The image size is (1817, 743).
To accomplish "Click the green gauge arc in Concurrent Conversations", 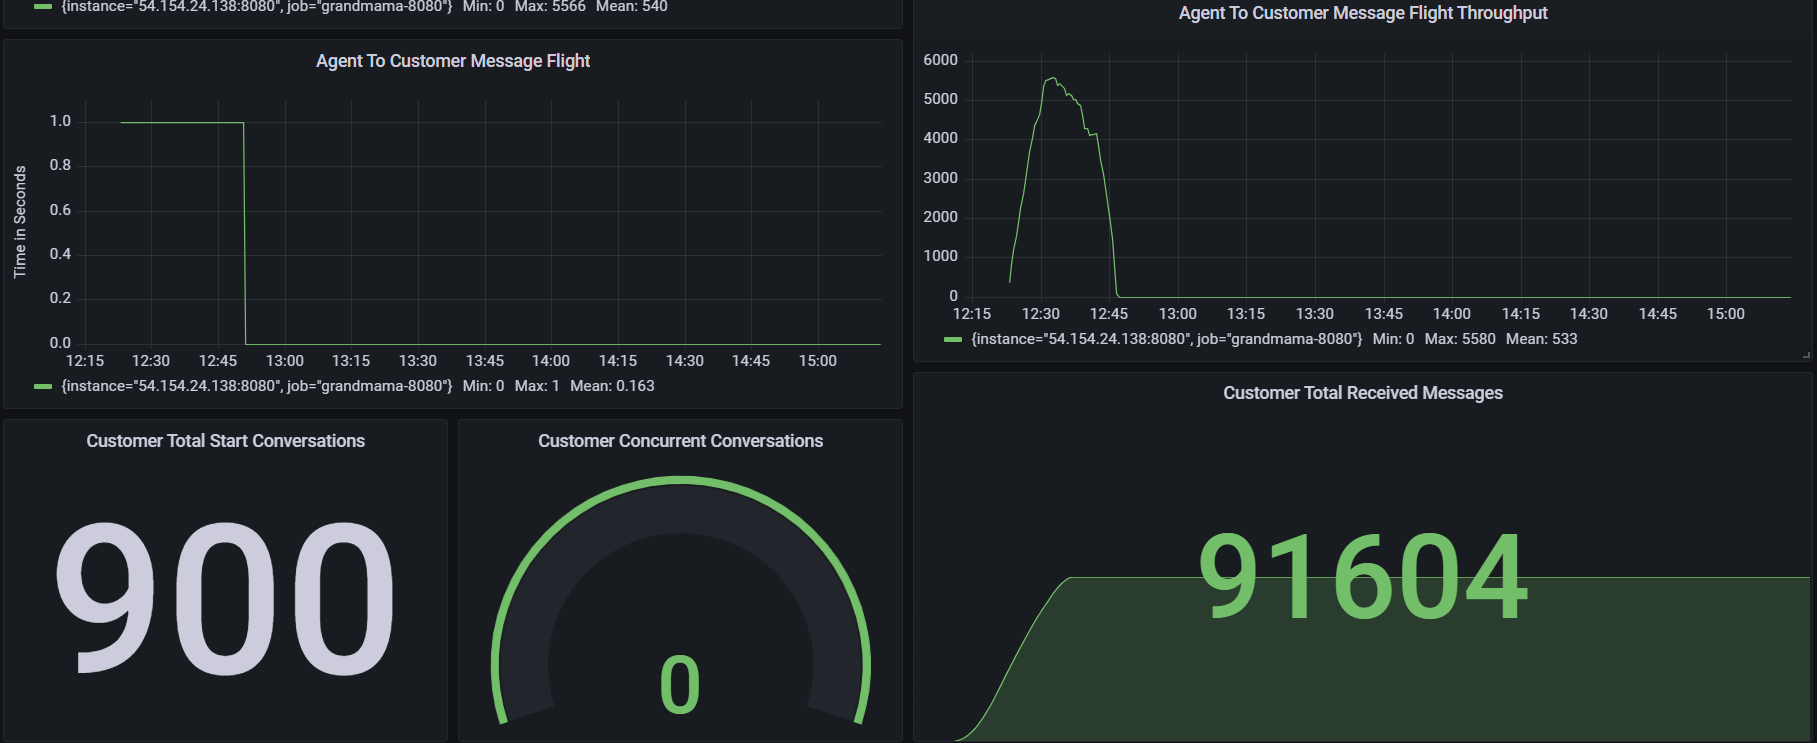I will pyautogui.click(x=680, y=482).
